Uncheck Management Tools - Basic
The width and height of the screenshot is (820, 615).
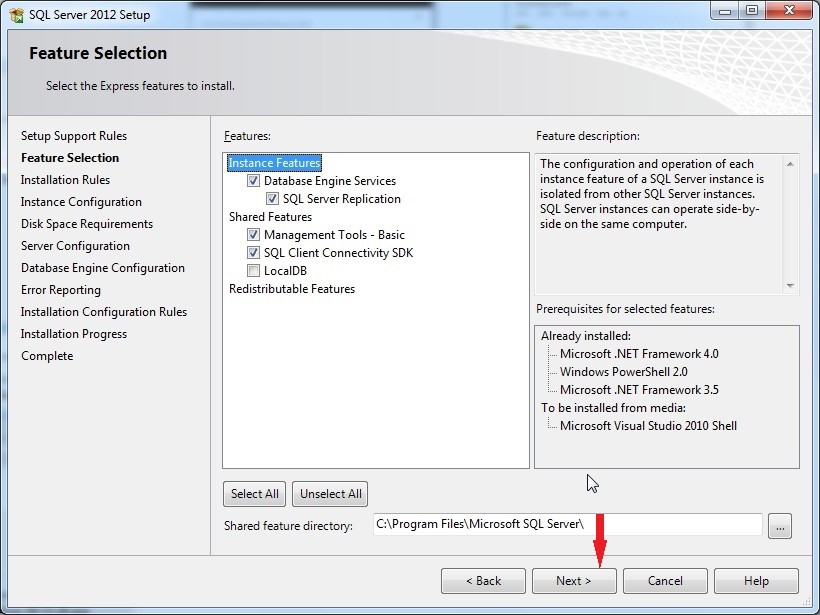pos(253,235)
